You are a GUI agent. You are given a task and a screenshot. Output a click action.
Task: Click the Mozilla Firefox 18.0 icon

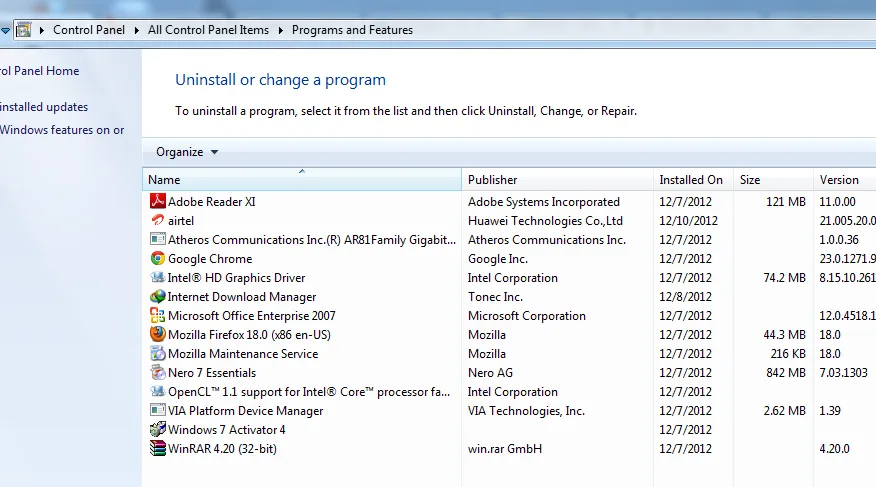(x=158, y=334)
